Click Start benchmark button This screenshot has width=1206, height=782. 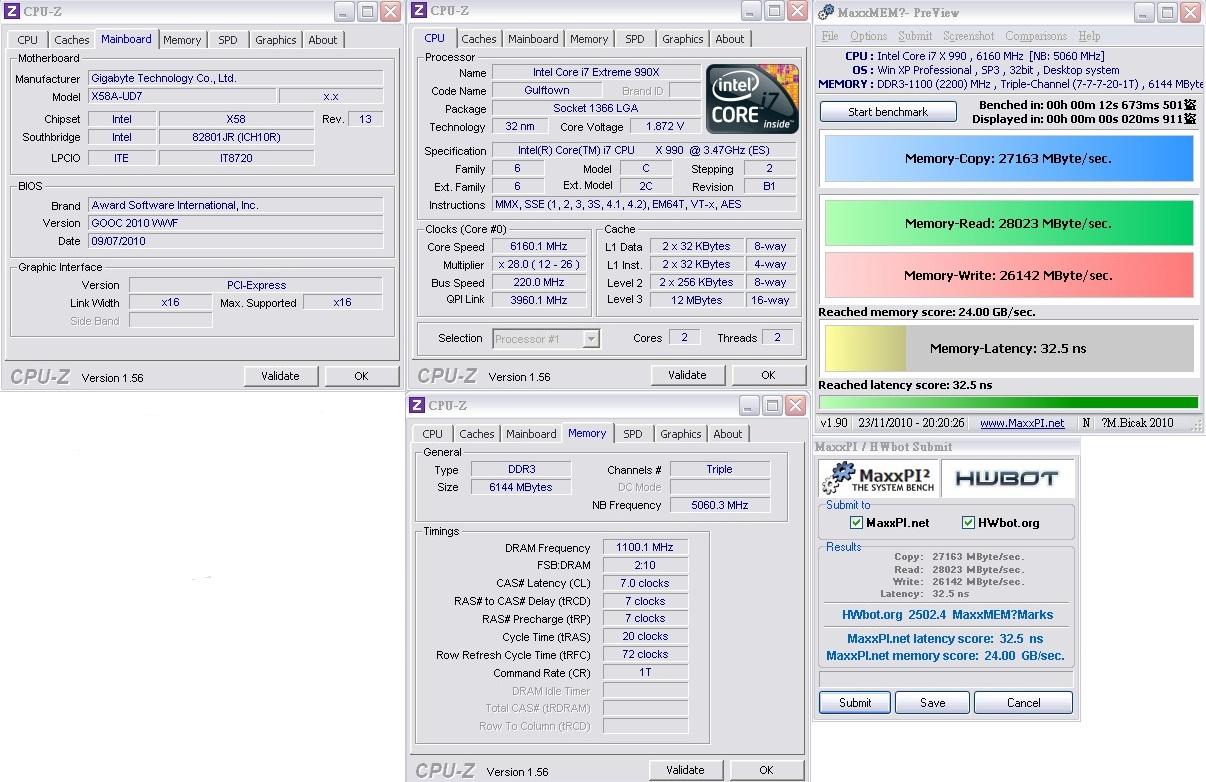pyautogui.click(x=888, y=112)
